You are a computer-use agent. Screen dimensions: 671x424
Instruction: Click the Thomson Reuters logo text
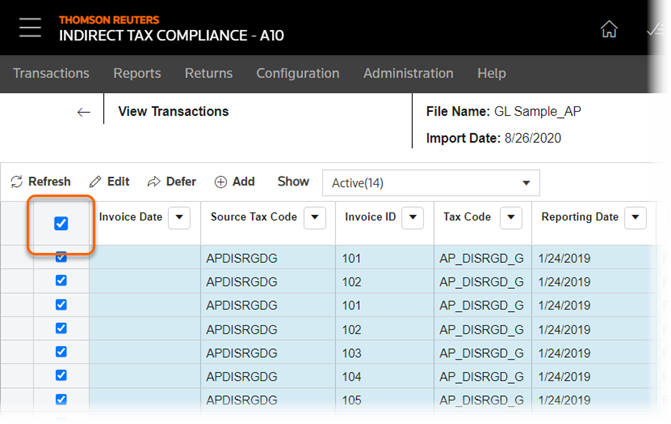point(109,20)
